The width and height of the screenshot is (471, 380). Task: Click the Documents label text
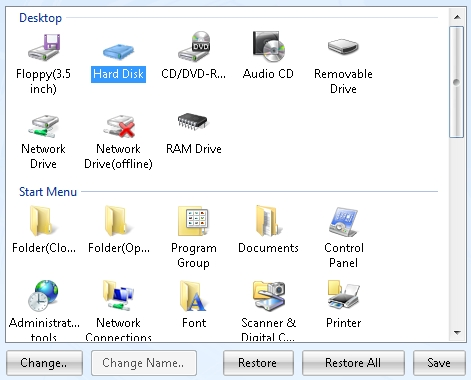[x=268, y=248]
